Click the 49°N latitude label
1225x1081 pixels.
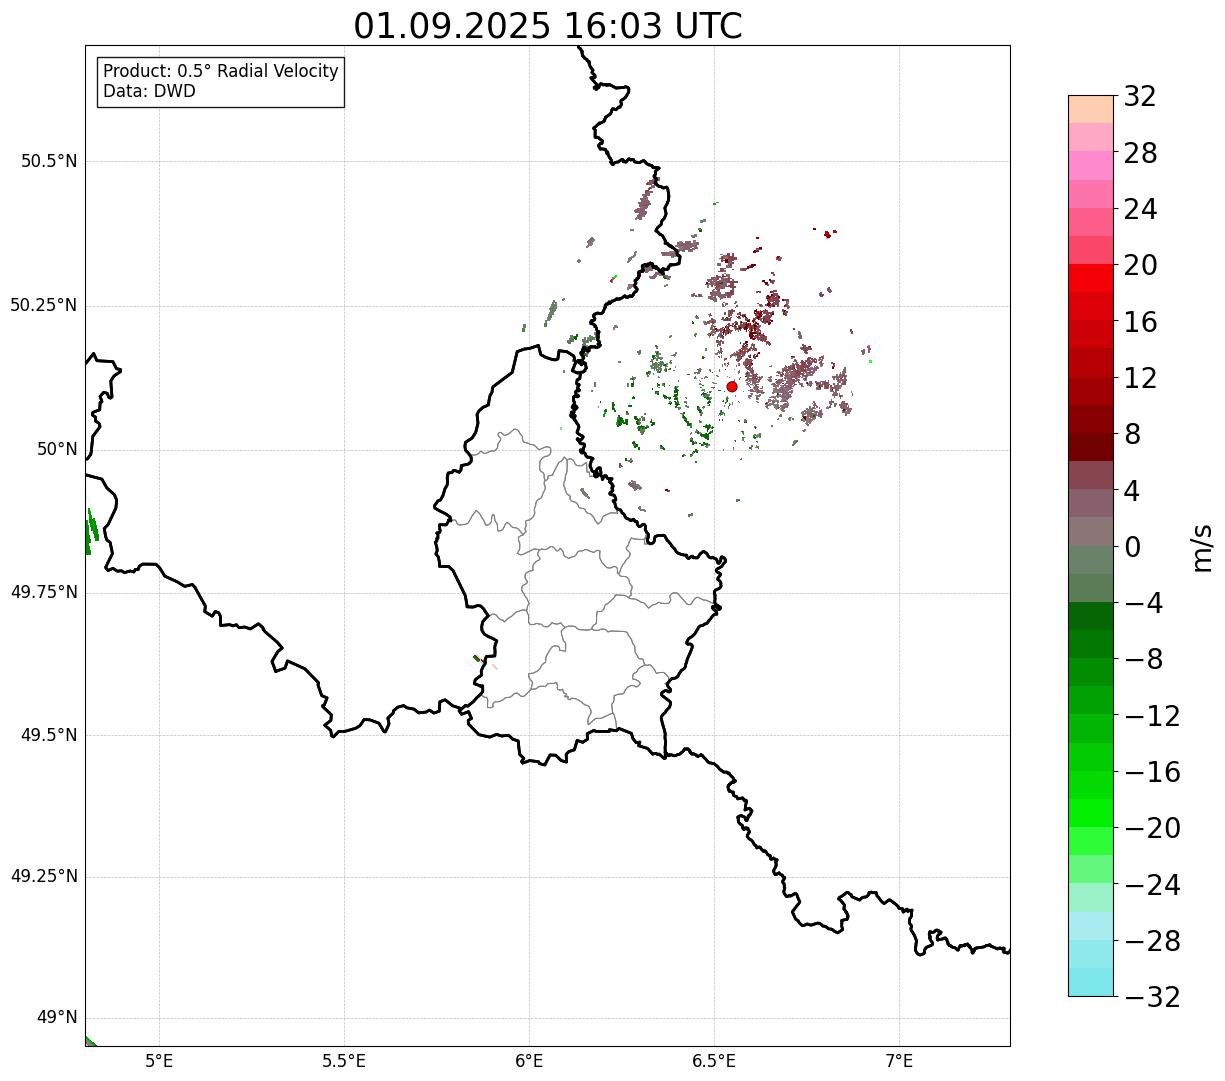click(57, 1018)
